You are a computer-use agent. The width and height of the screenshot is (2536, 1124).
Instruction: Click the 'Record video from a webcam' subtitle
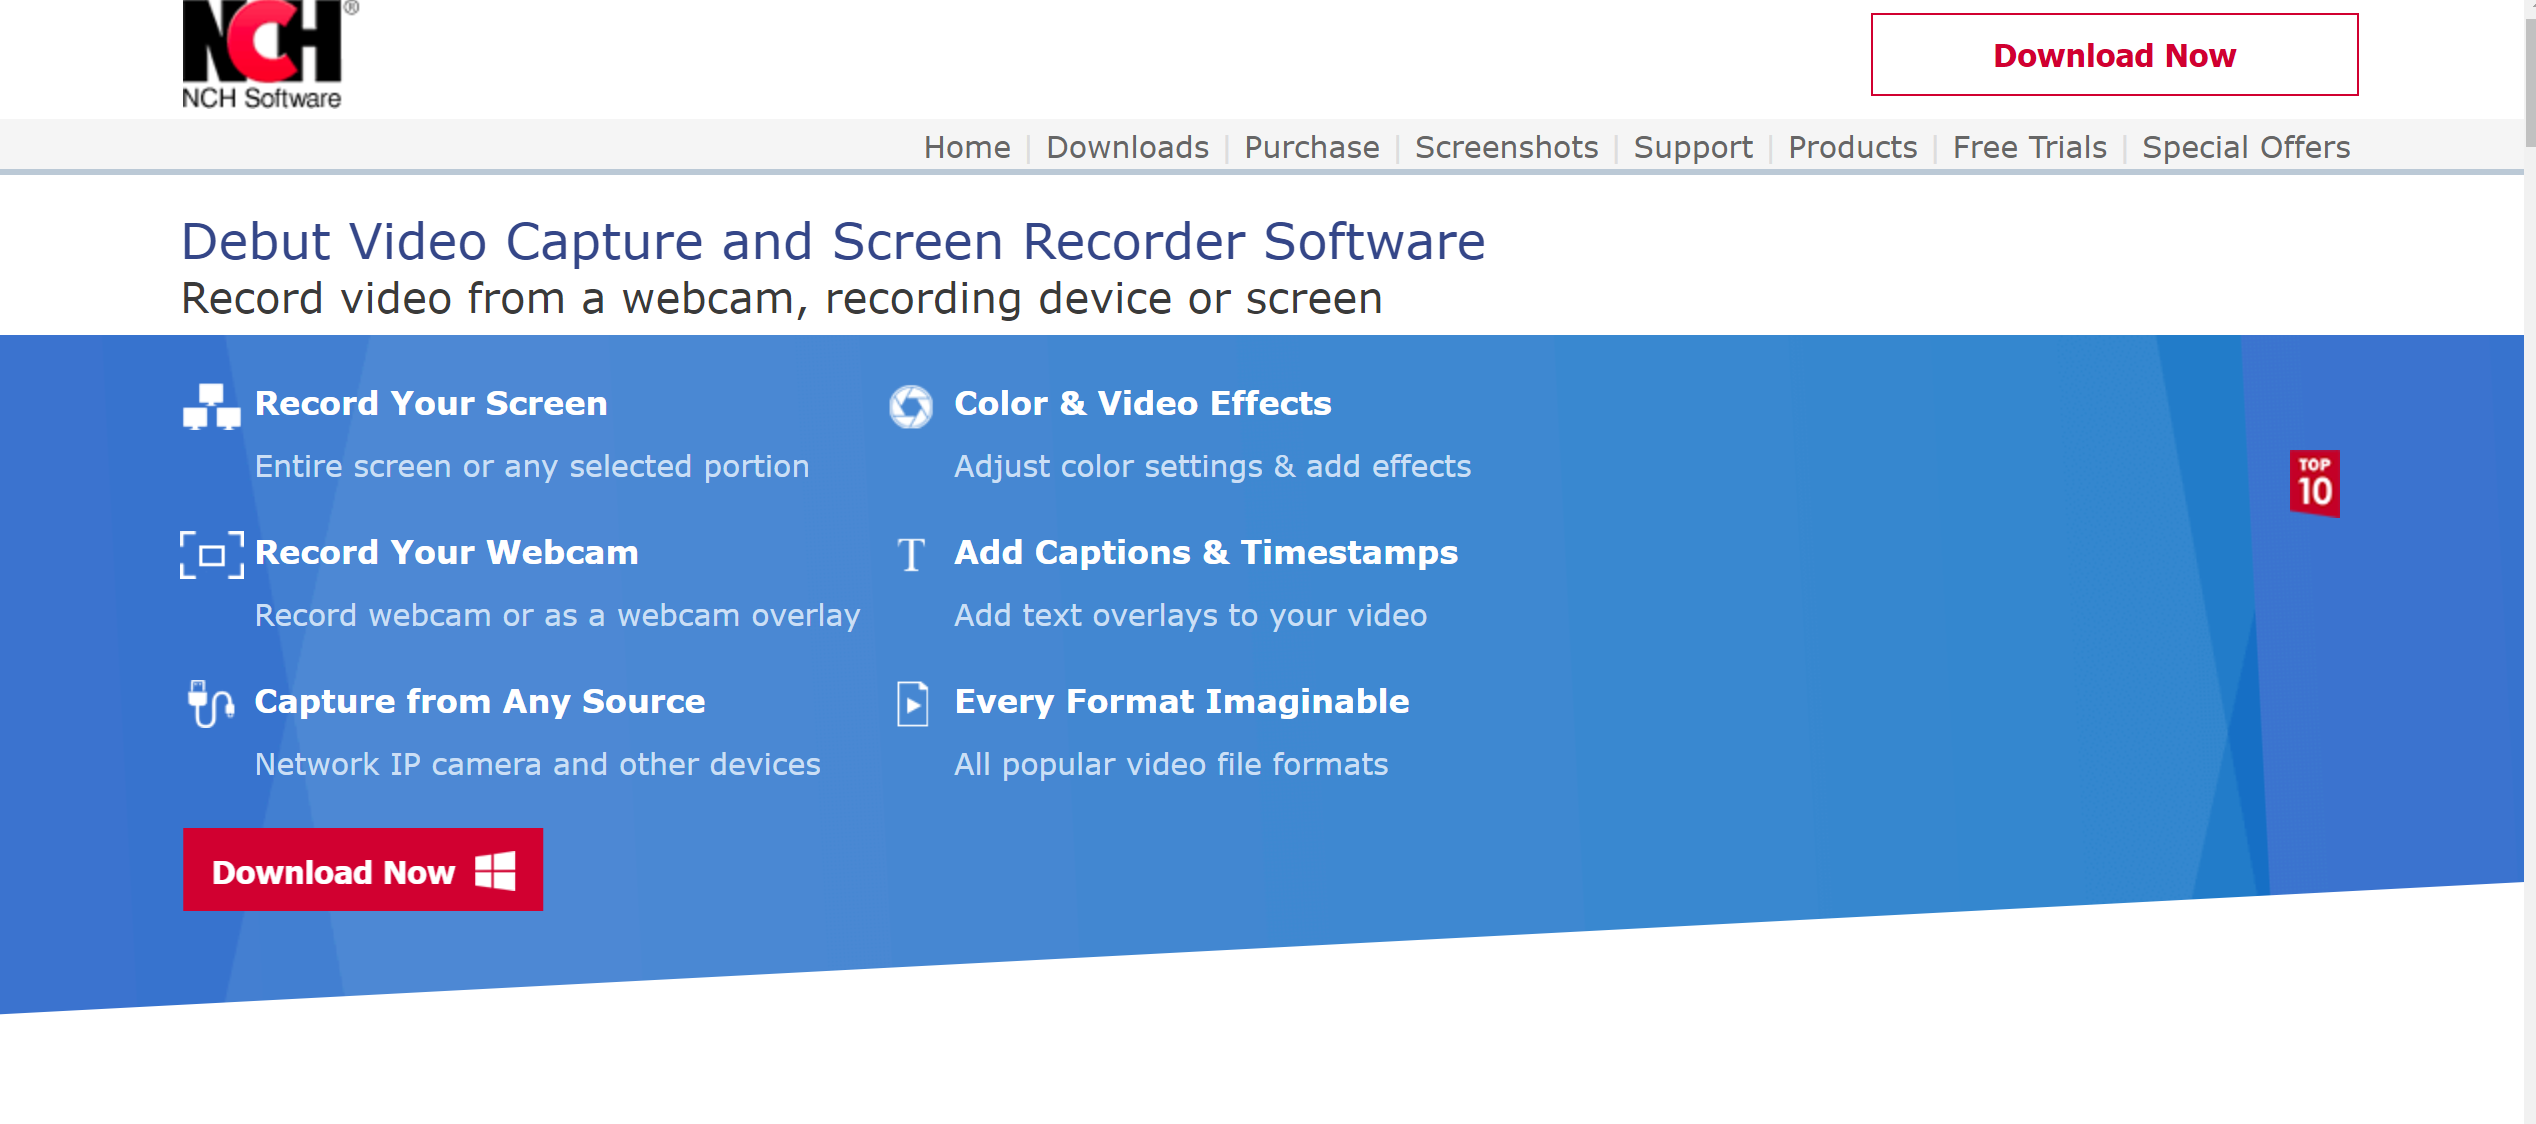point(782,299)
